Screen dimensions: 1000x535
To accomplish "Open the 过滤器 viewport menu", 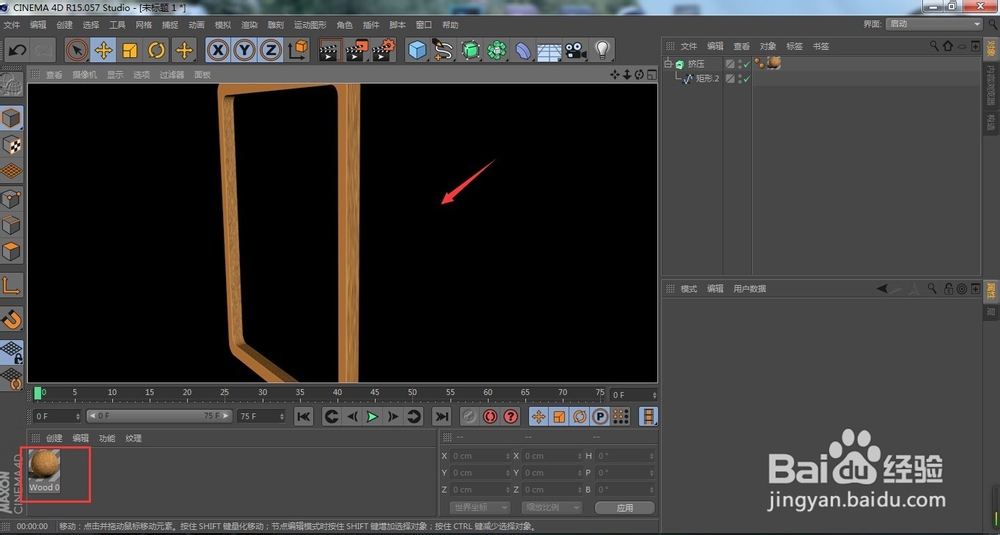I will tap(172, 75).
